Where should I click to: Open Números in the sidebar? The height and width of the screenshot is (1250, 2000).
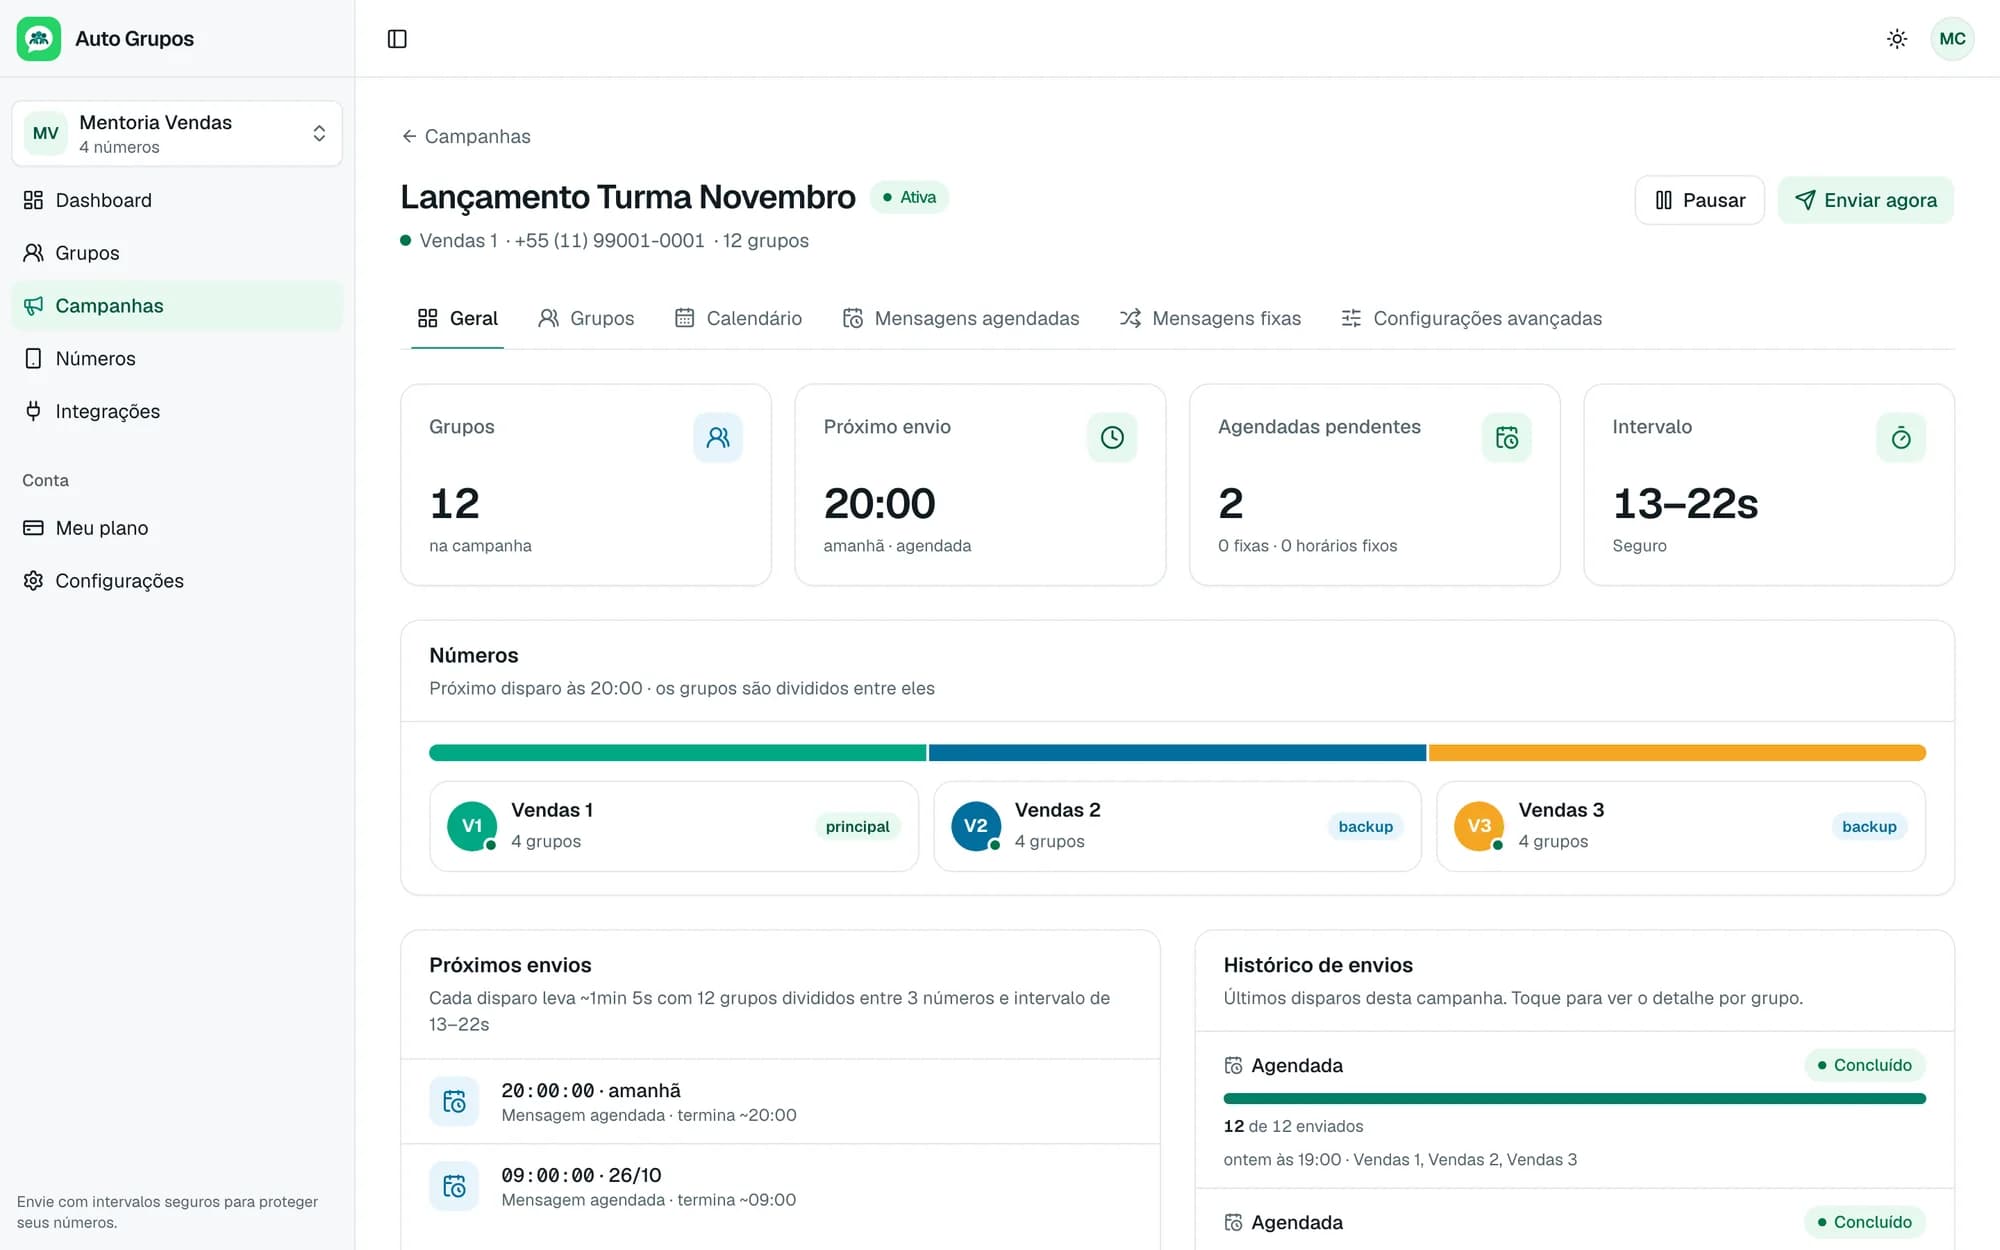pyautogui.click(x=177, y=359)
